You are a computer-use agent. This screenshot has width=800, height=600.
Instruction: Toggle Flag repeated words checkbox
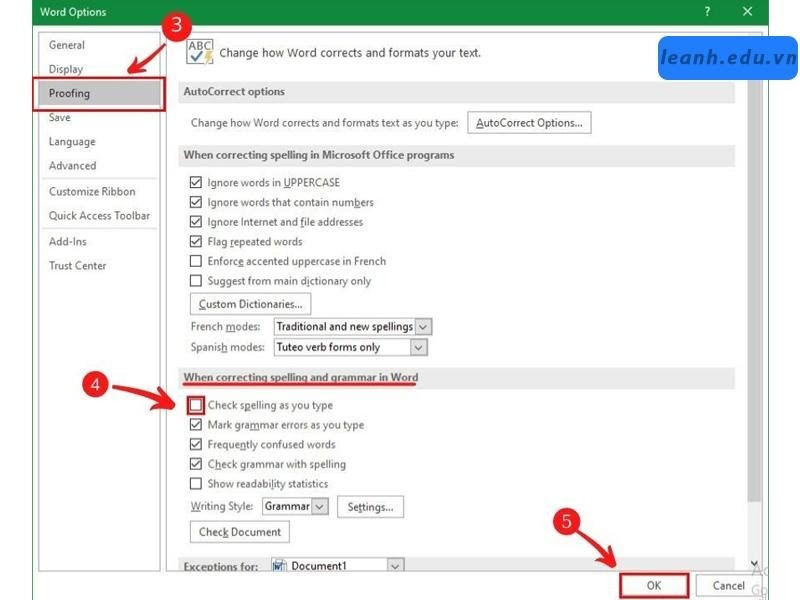(195, 241)
